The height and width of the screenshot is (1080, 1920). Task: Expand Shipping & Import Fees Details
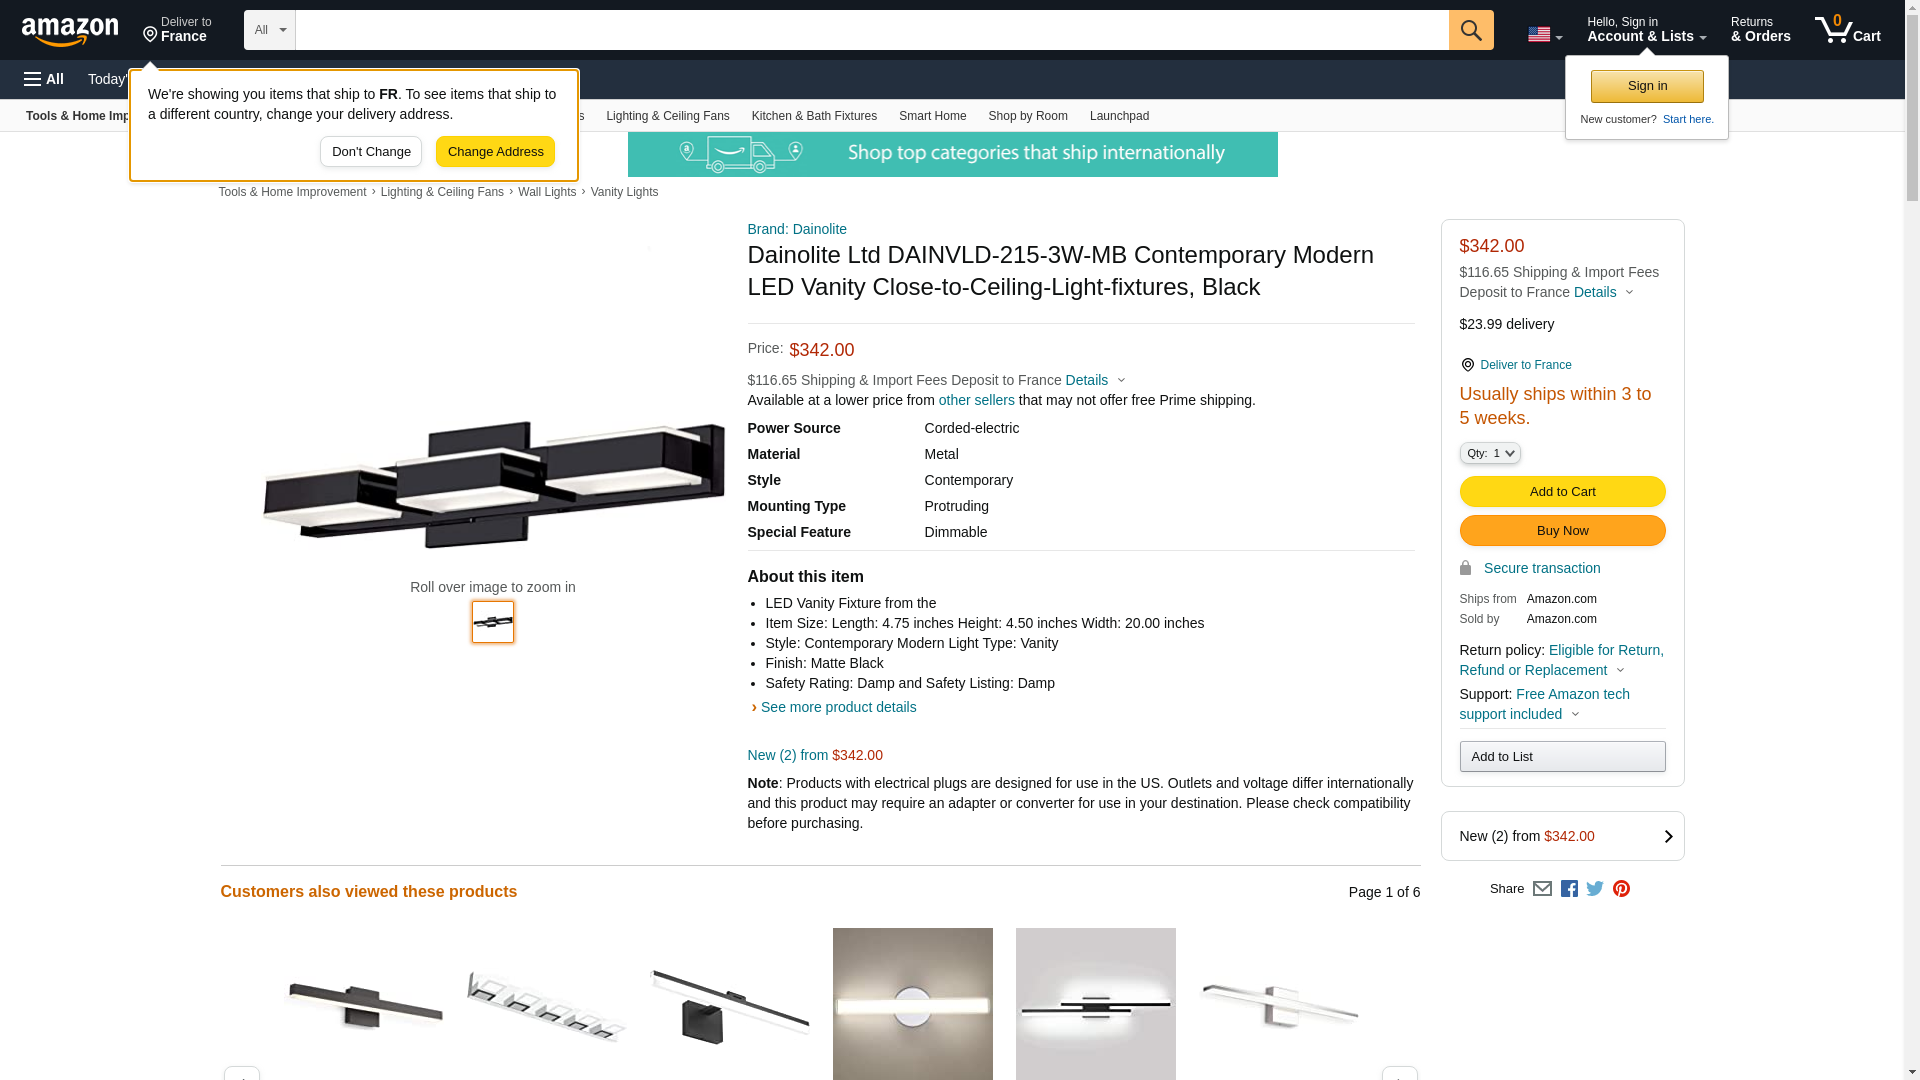coord(1095,380)
